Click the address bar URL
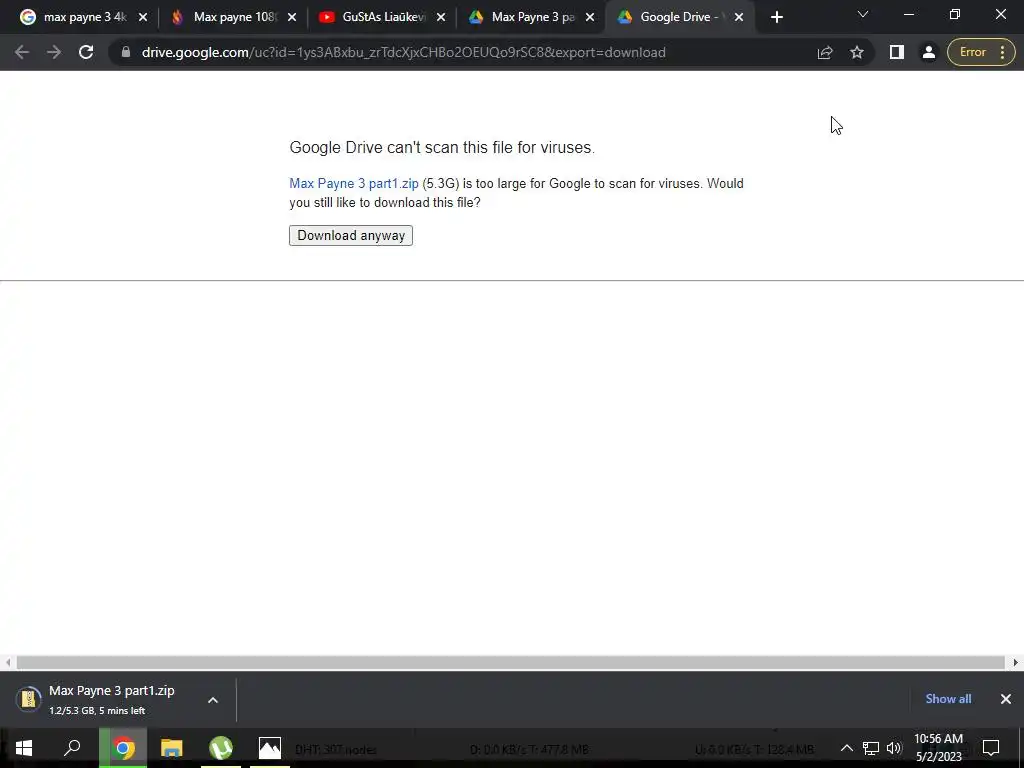 [404, 52]
